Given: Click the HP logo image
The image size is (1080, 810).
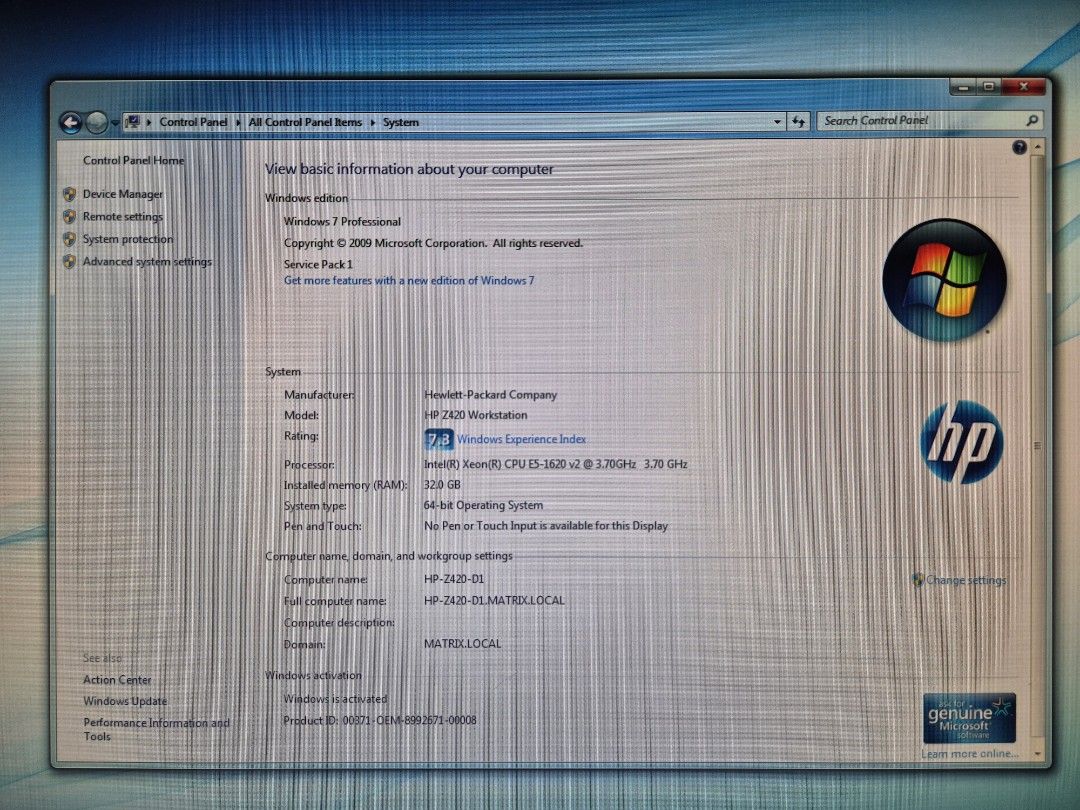Looking at the screenshot, I should [x=962, y=442].
